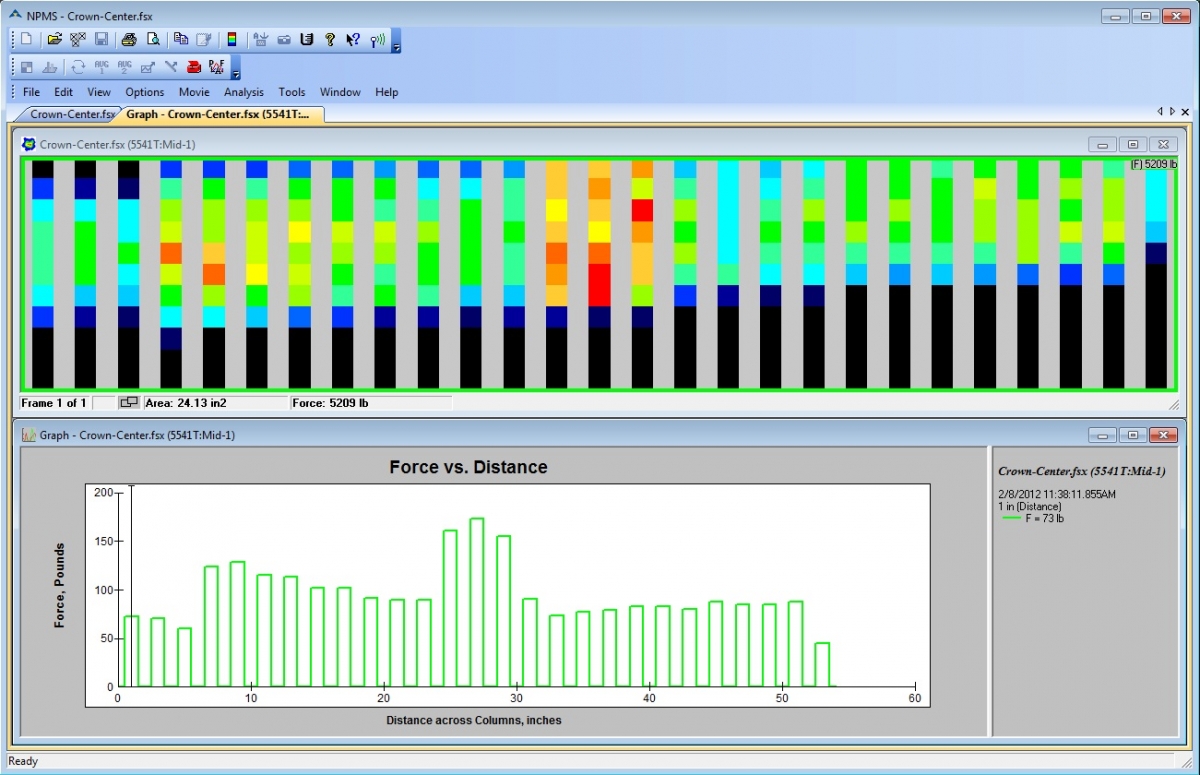The image size is (1200, 775).
Task: Expand the top toolbar overflow arrow
Action: (x=396, y=46)
